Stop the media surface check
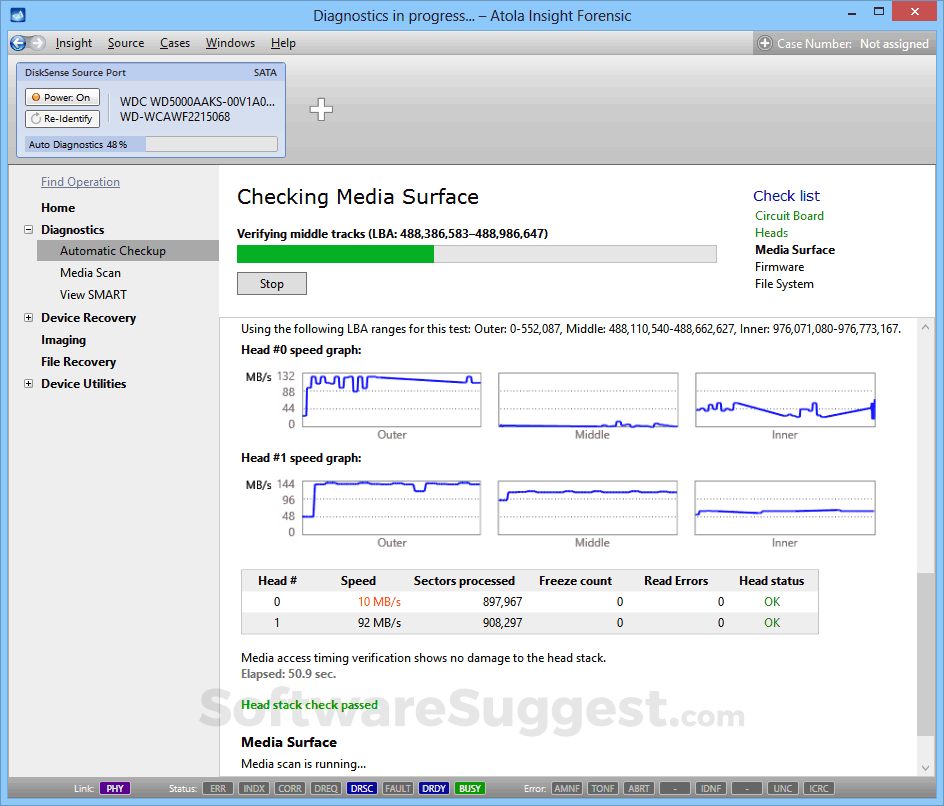944x806 pixels. coord(271,283)
